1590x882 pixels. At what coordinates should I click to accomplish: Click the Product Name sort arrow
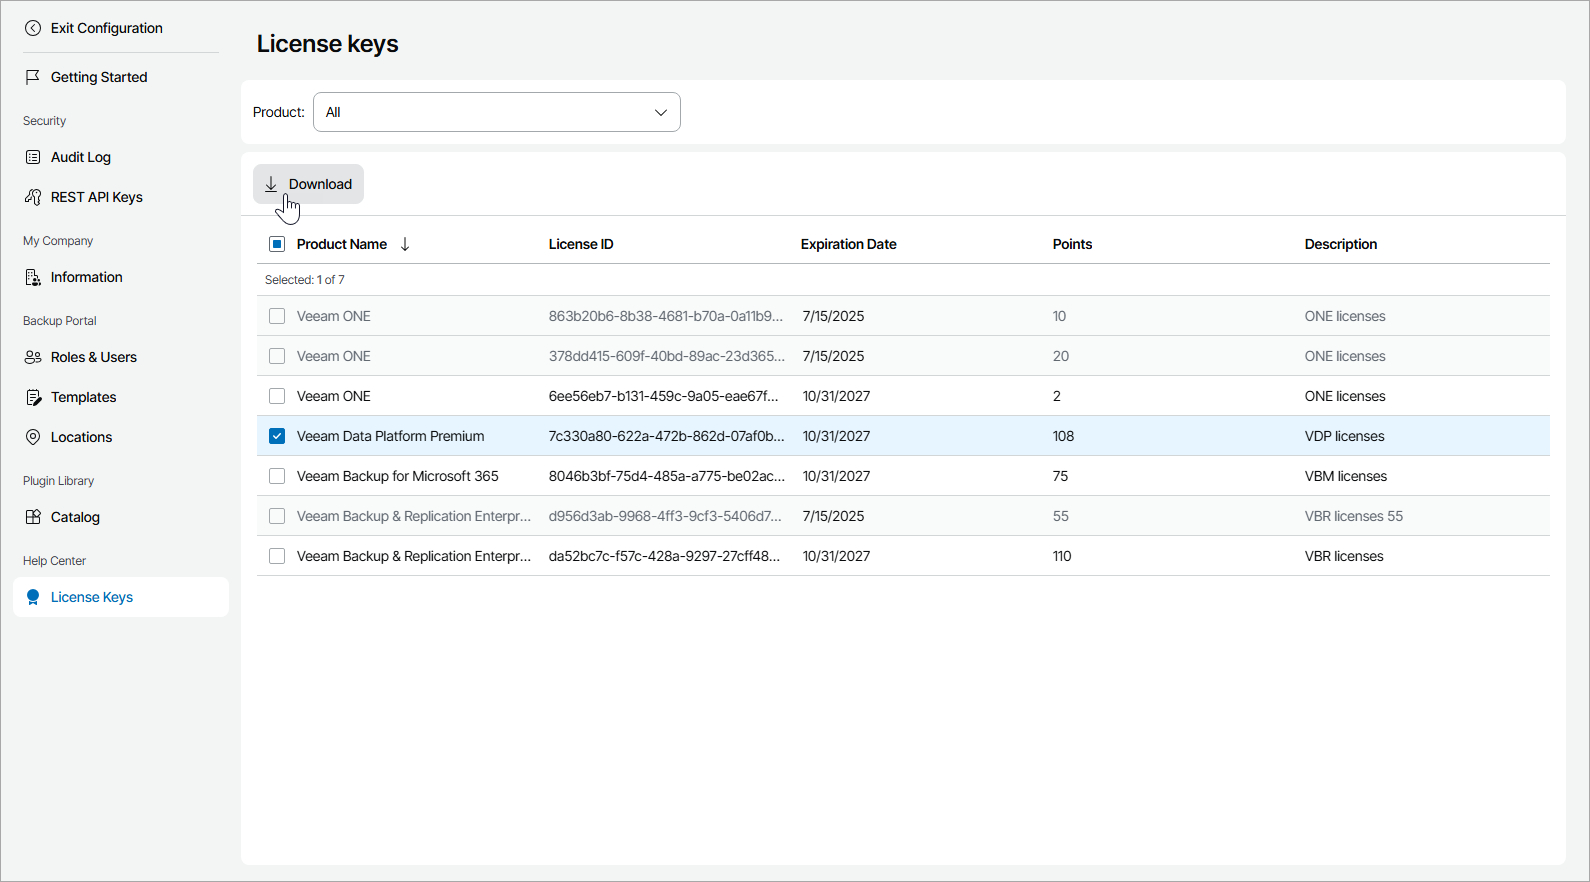[405, 244]
